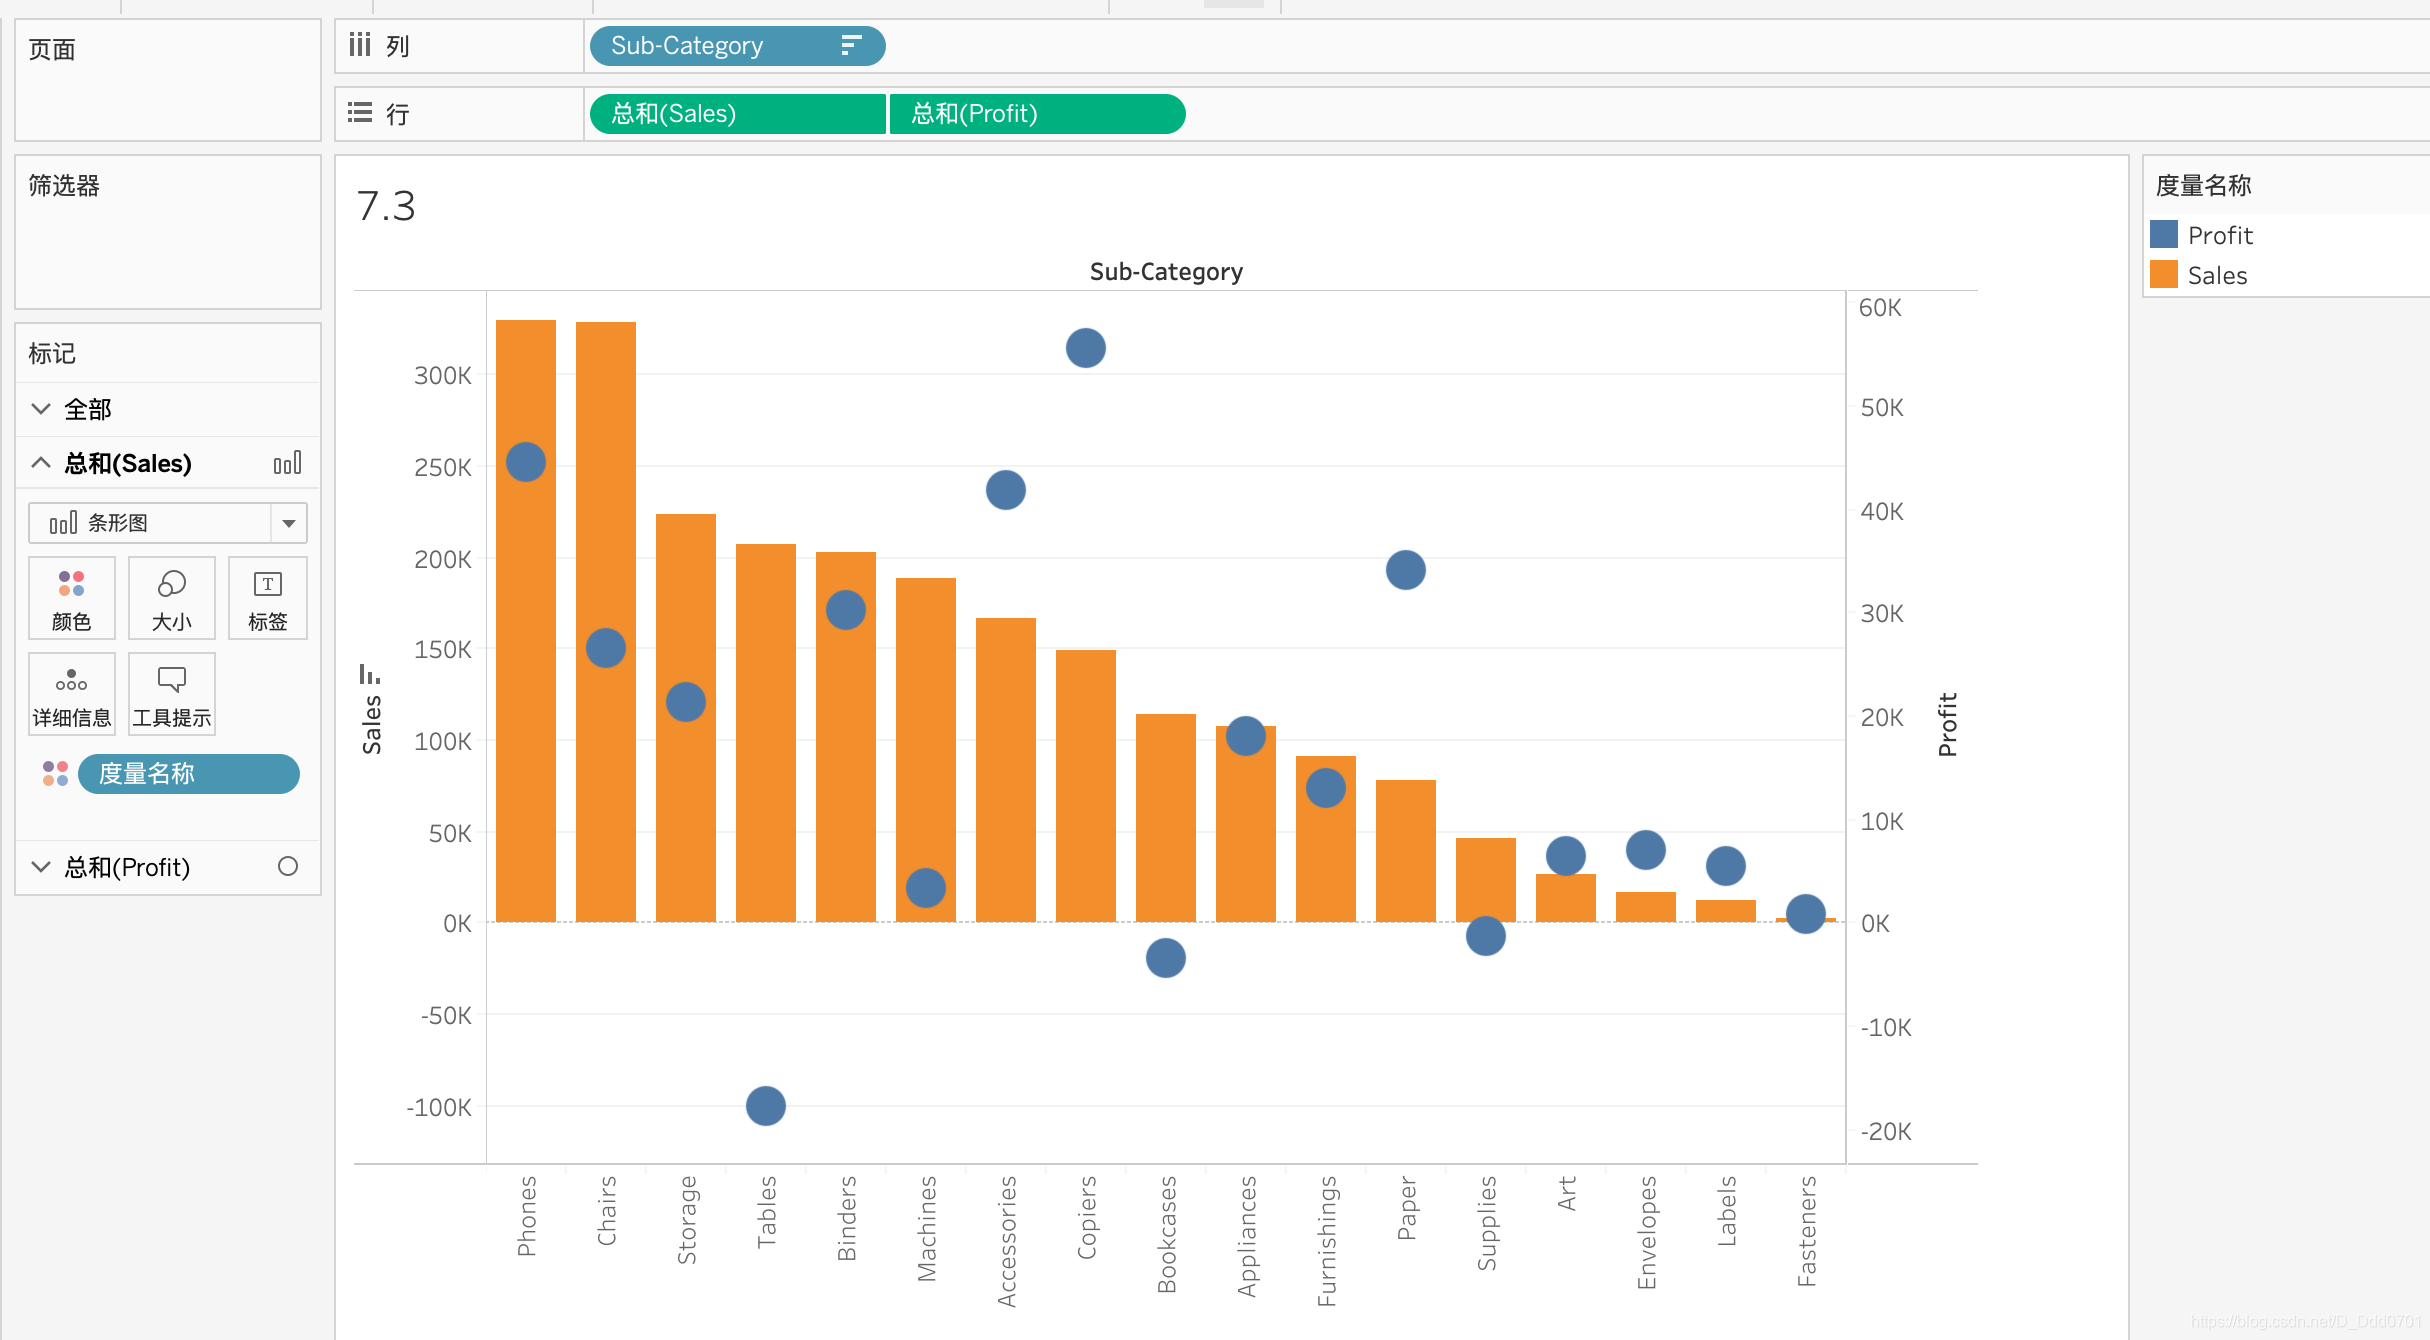Open the 条形图 mark type dropdown

pyautogui.click(x=288, y=523)
